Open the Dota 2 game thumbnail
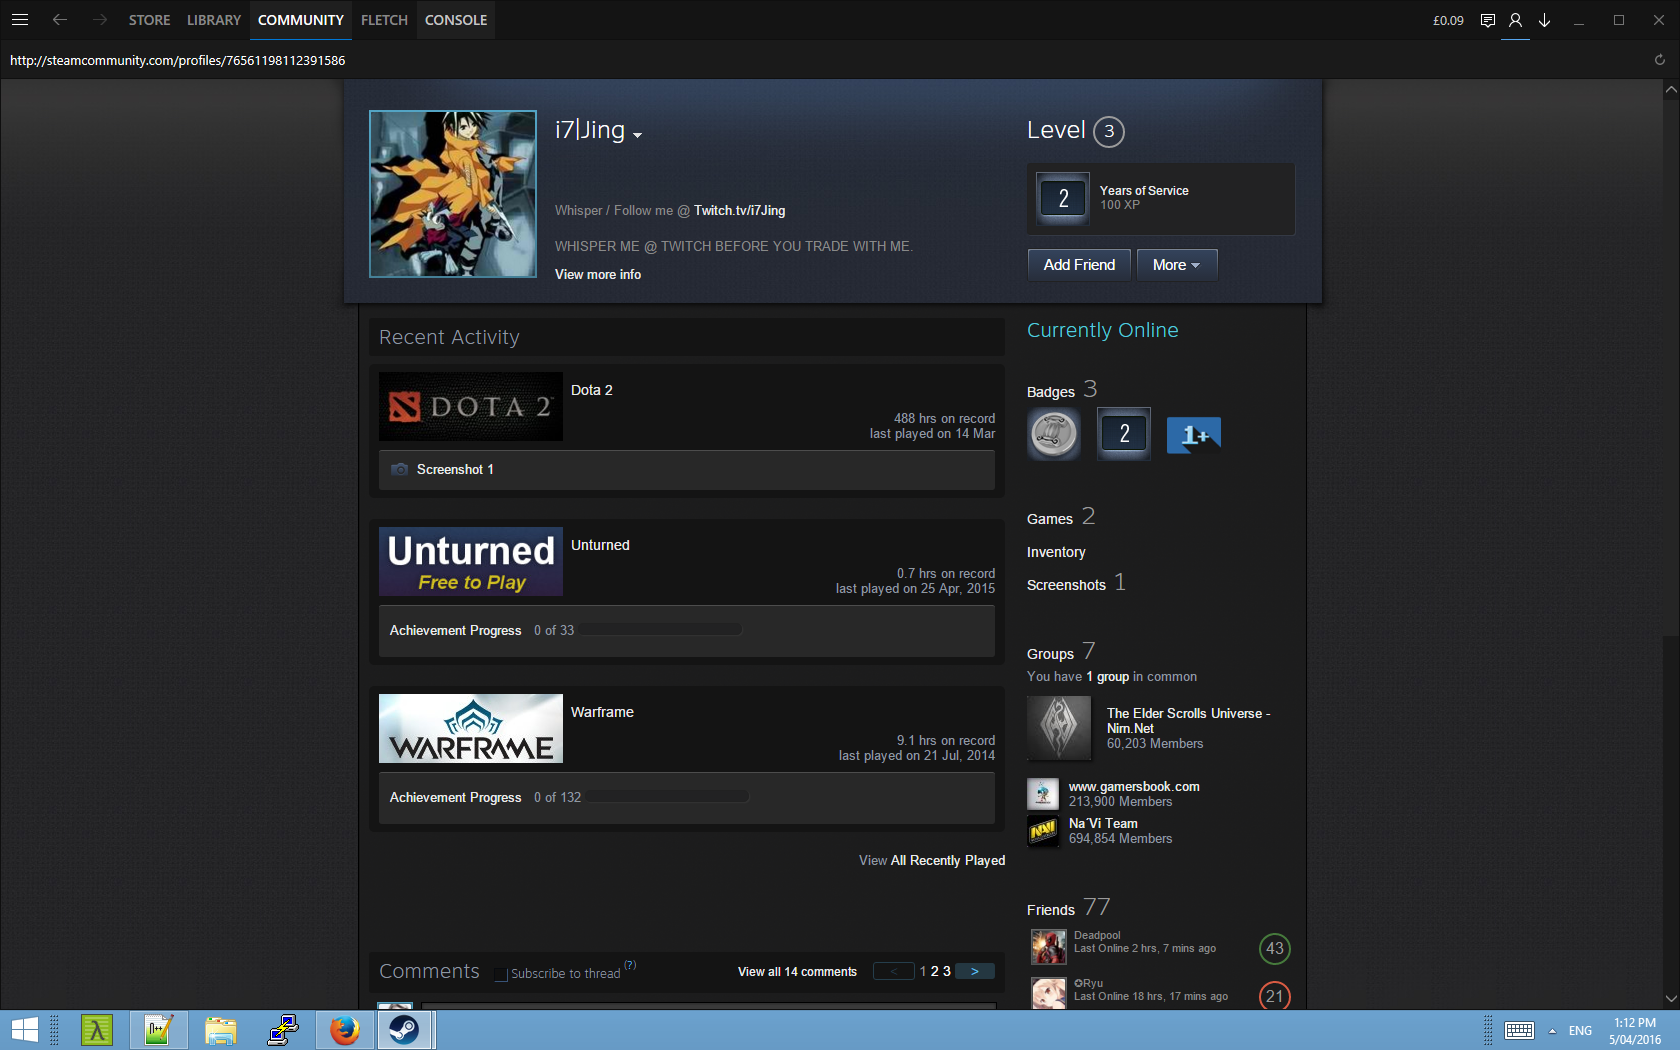The height and width of the screenshot is (1050, 1680). coord(471,407)
